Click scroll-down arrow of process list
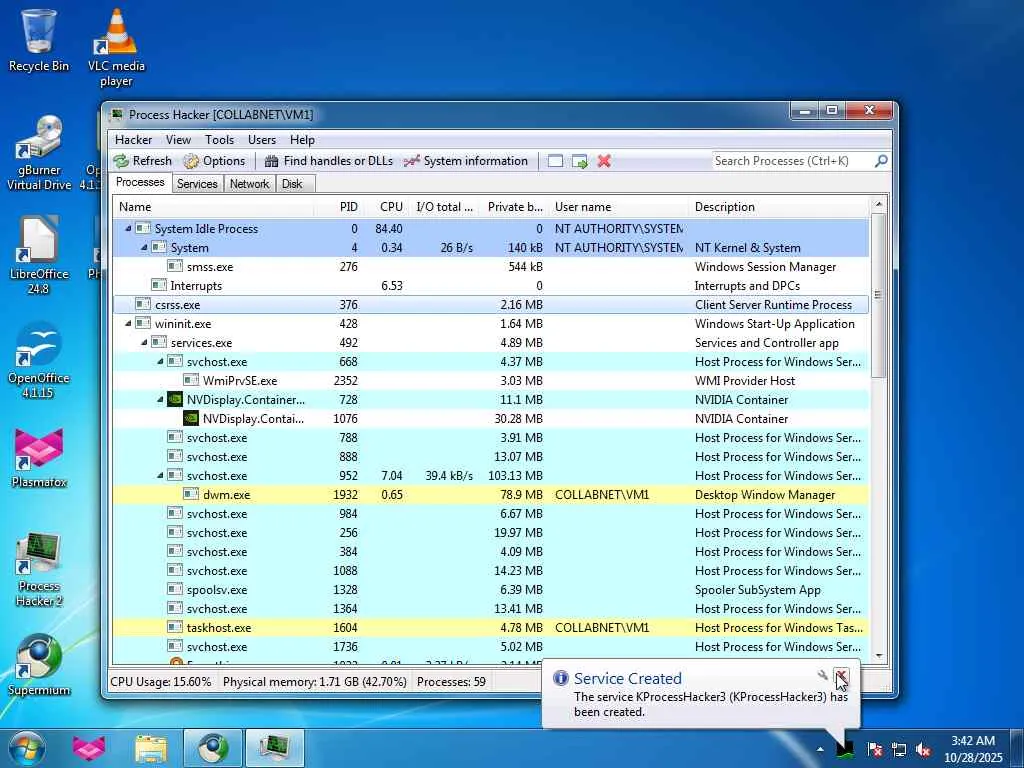 878,656
